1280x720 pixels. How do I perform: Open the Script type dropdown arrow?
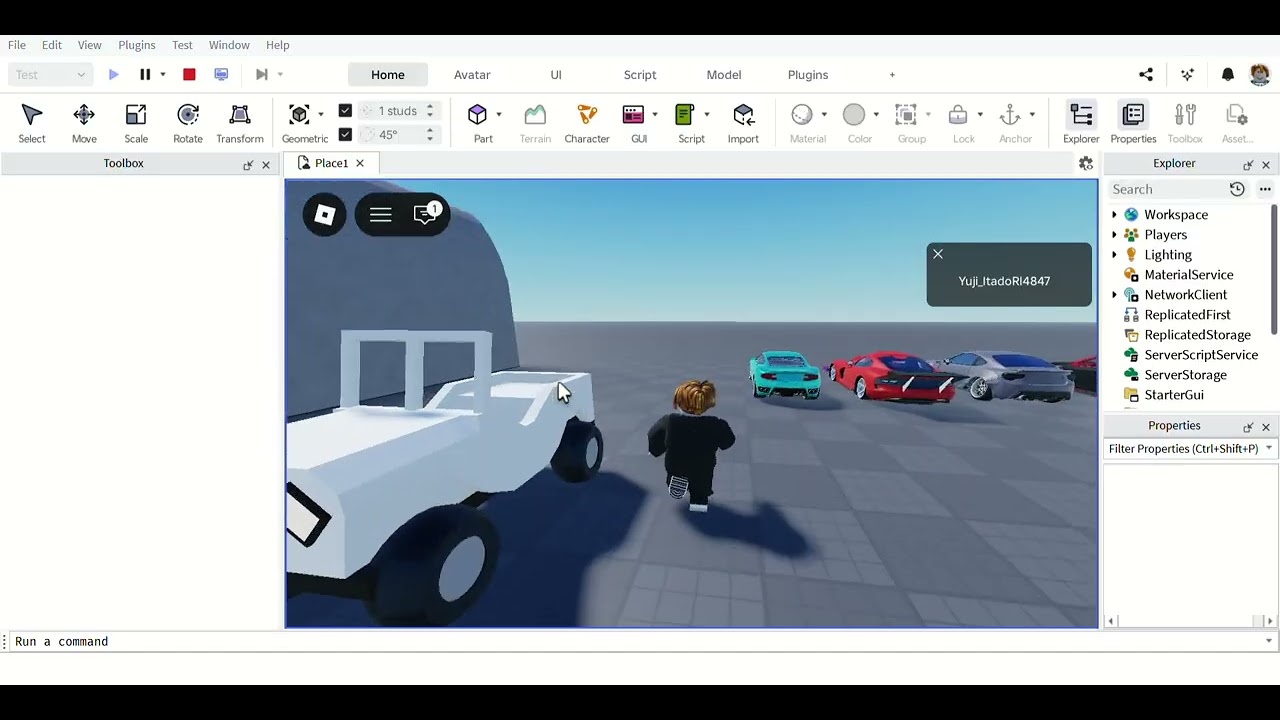(706, 114)
